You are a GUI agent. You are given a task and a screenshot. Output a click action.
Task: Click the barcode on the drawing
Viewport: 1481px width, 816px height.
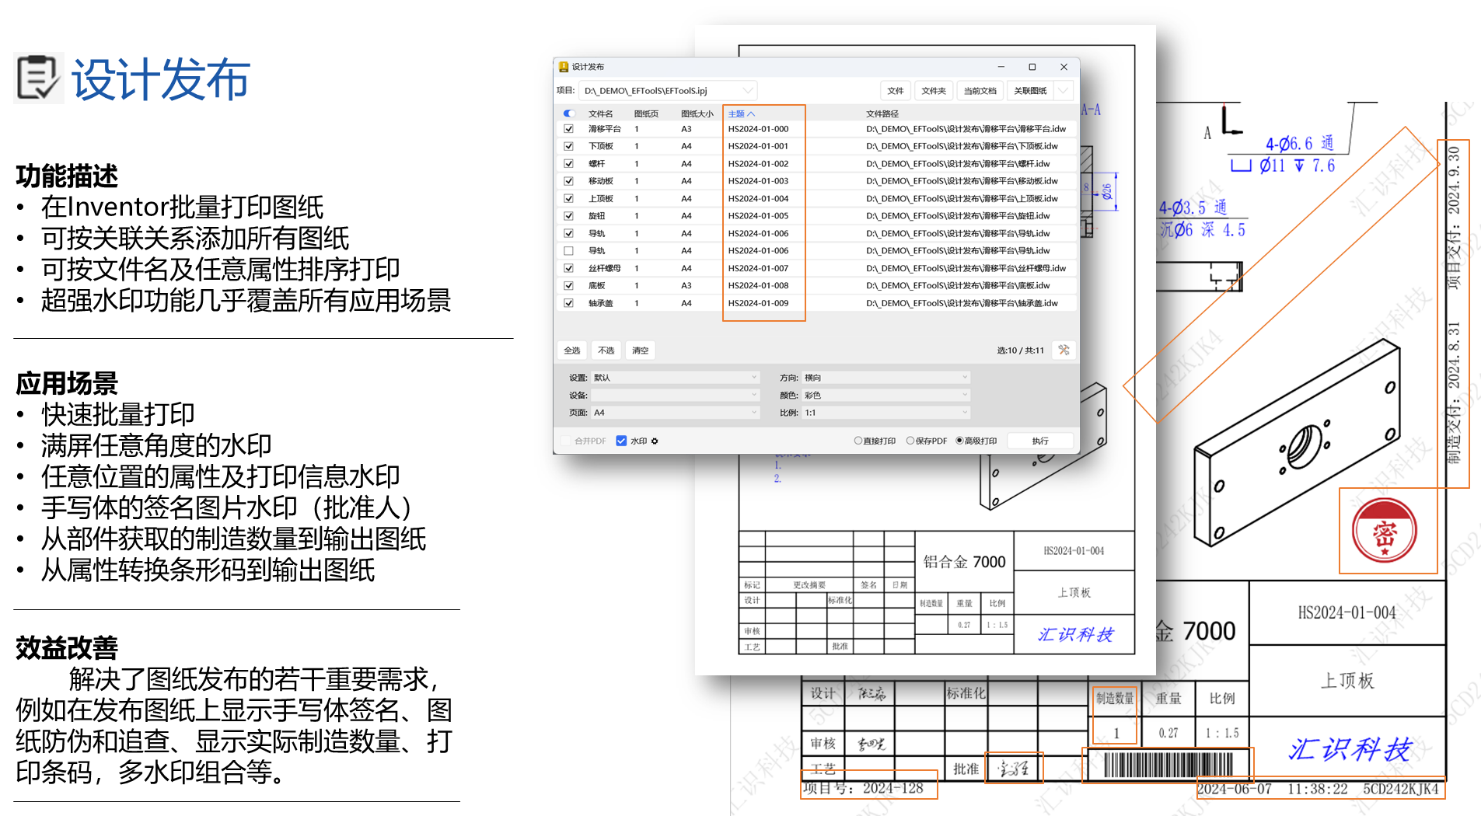click(x=1167, y=766)
